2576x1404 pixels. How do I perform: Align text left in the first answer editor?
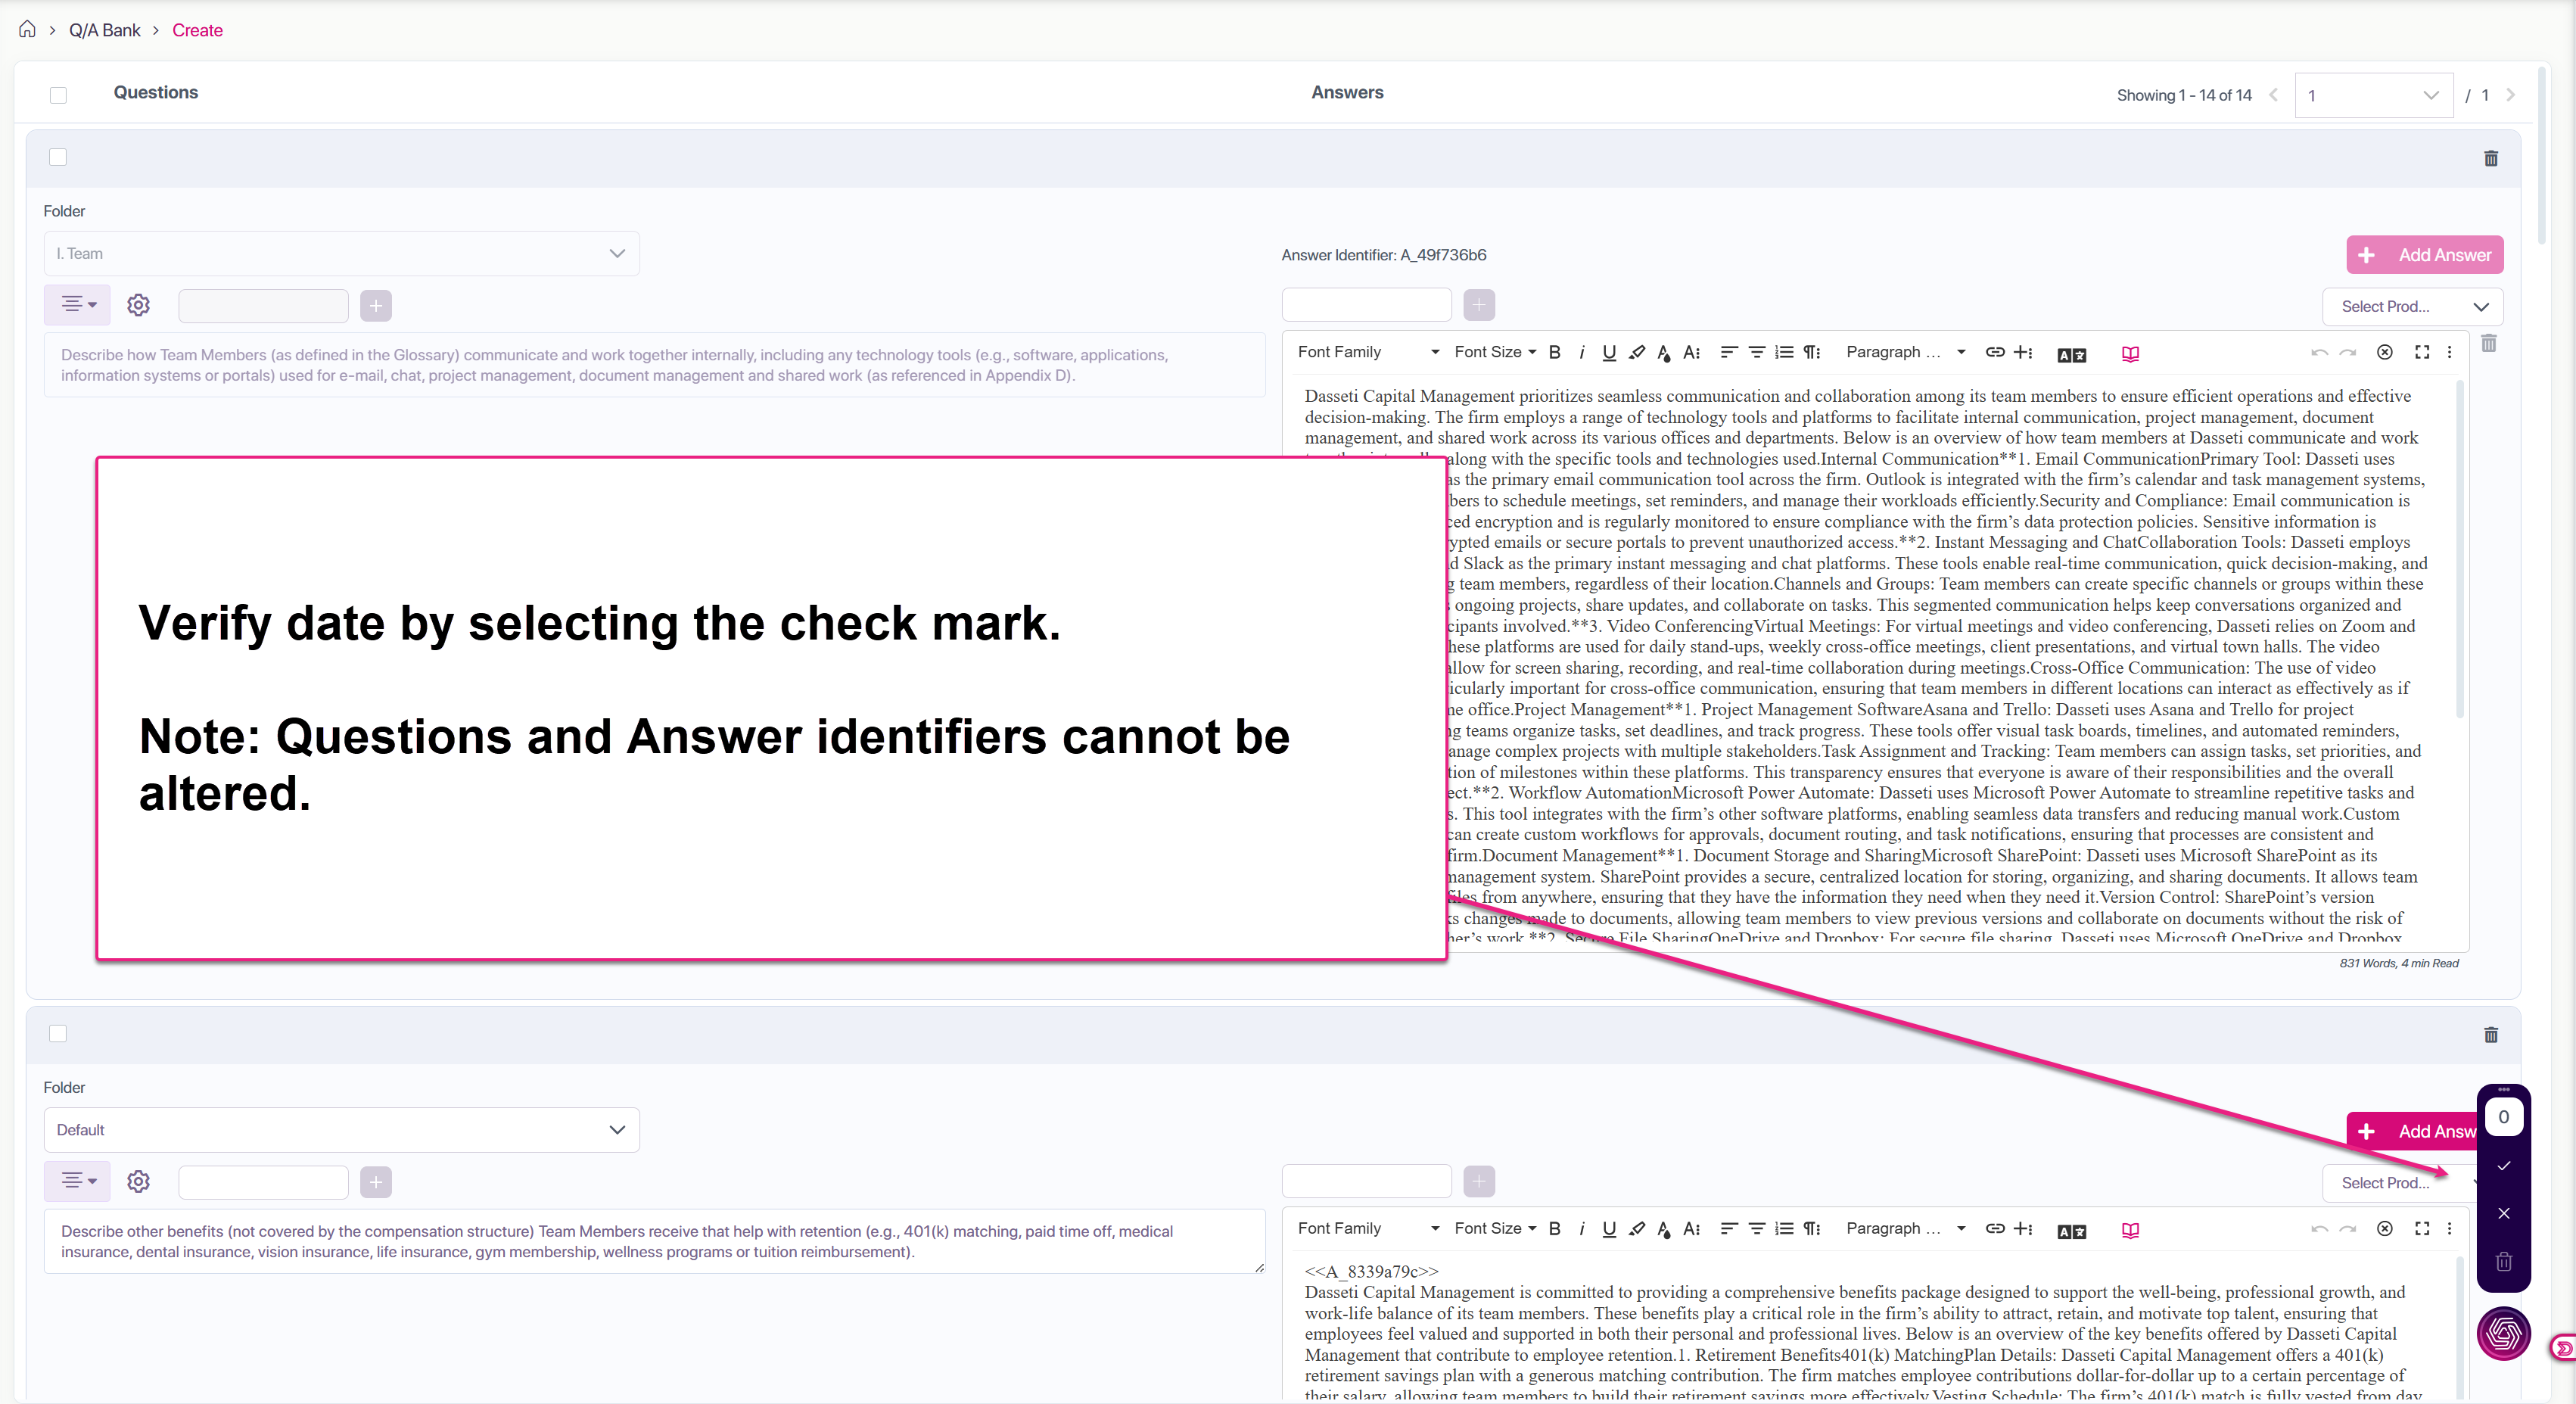(x=1728, y=352)
